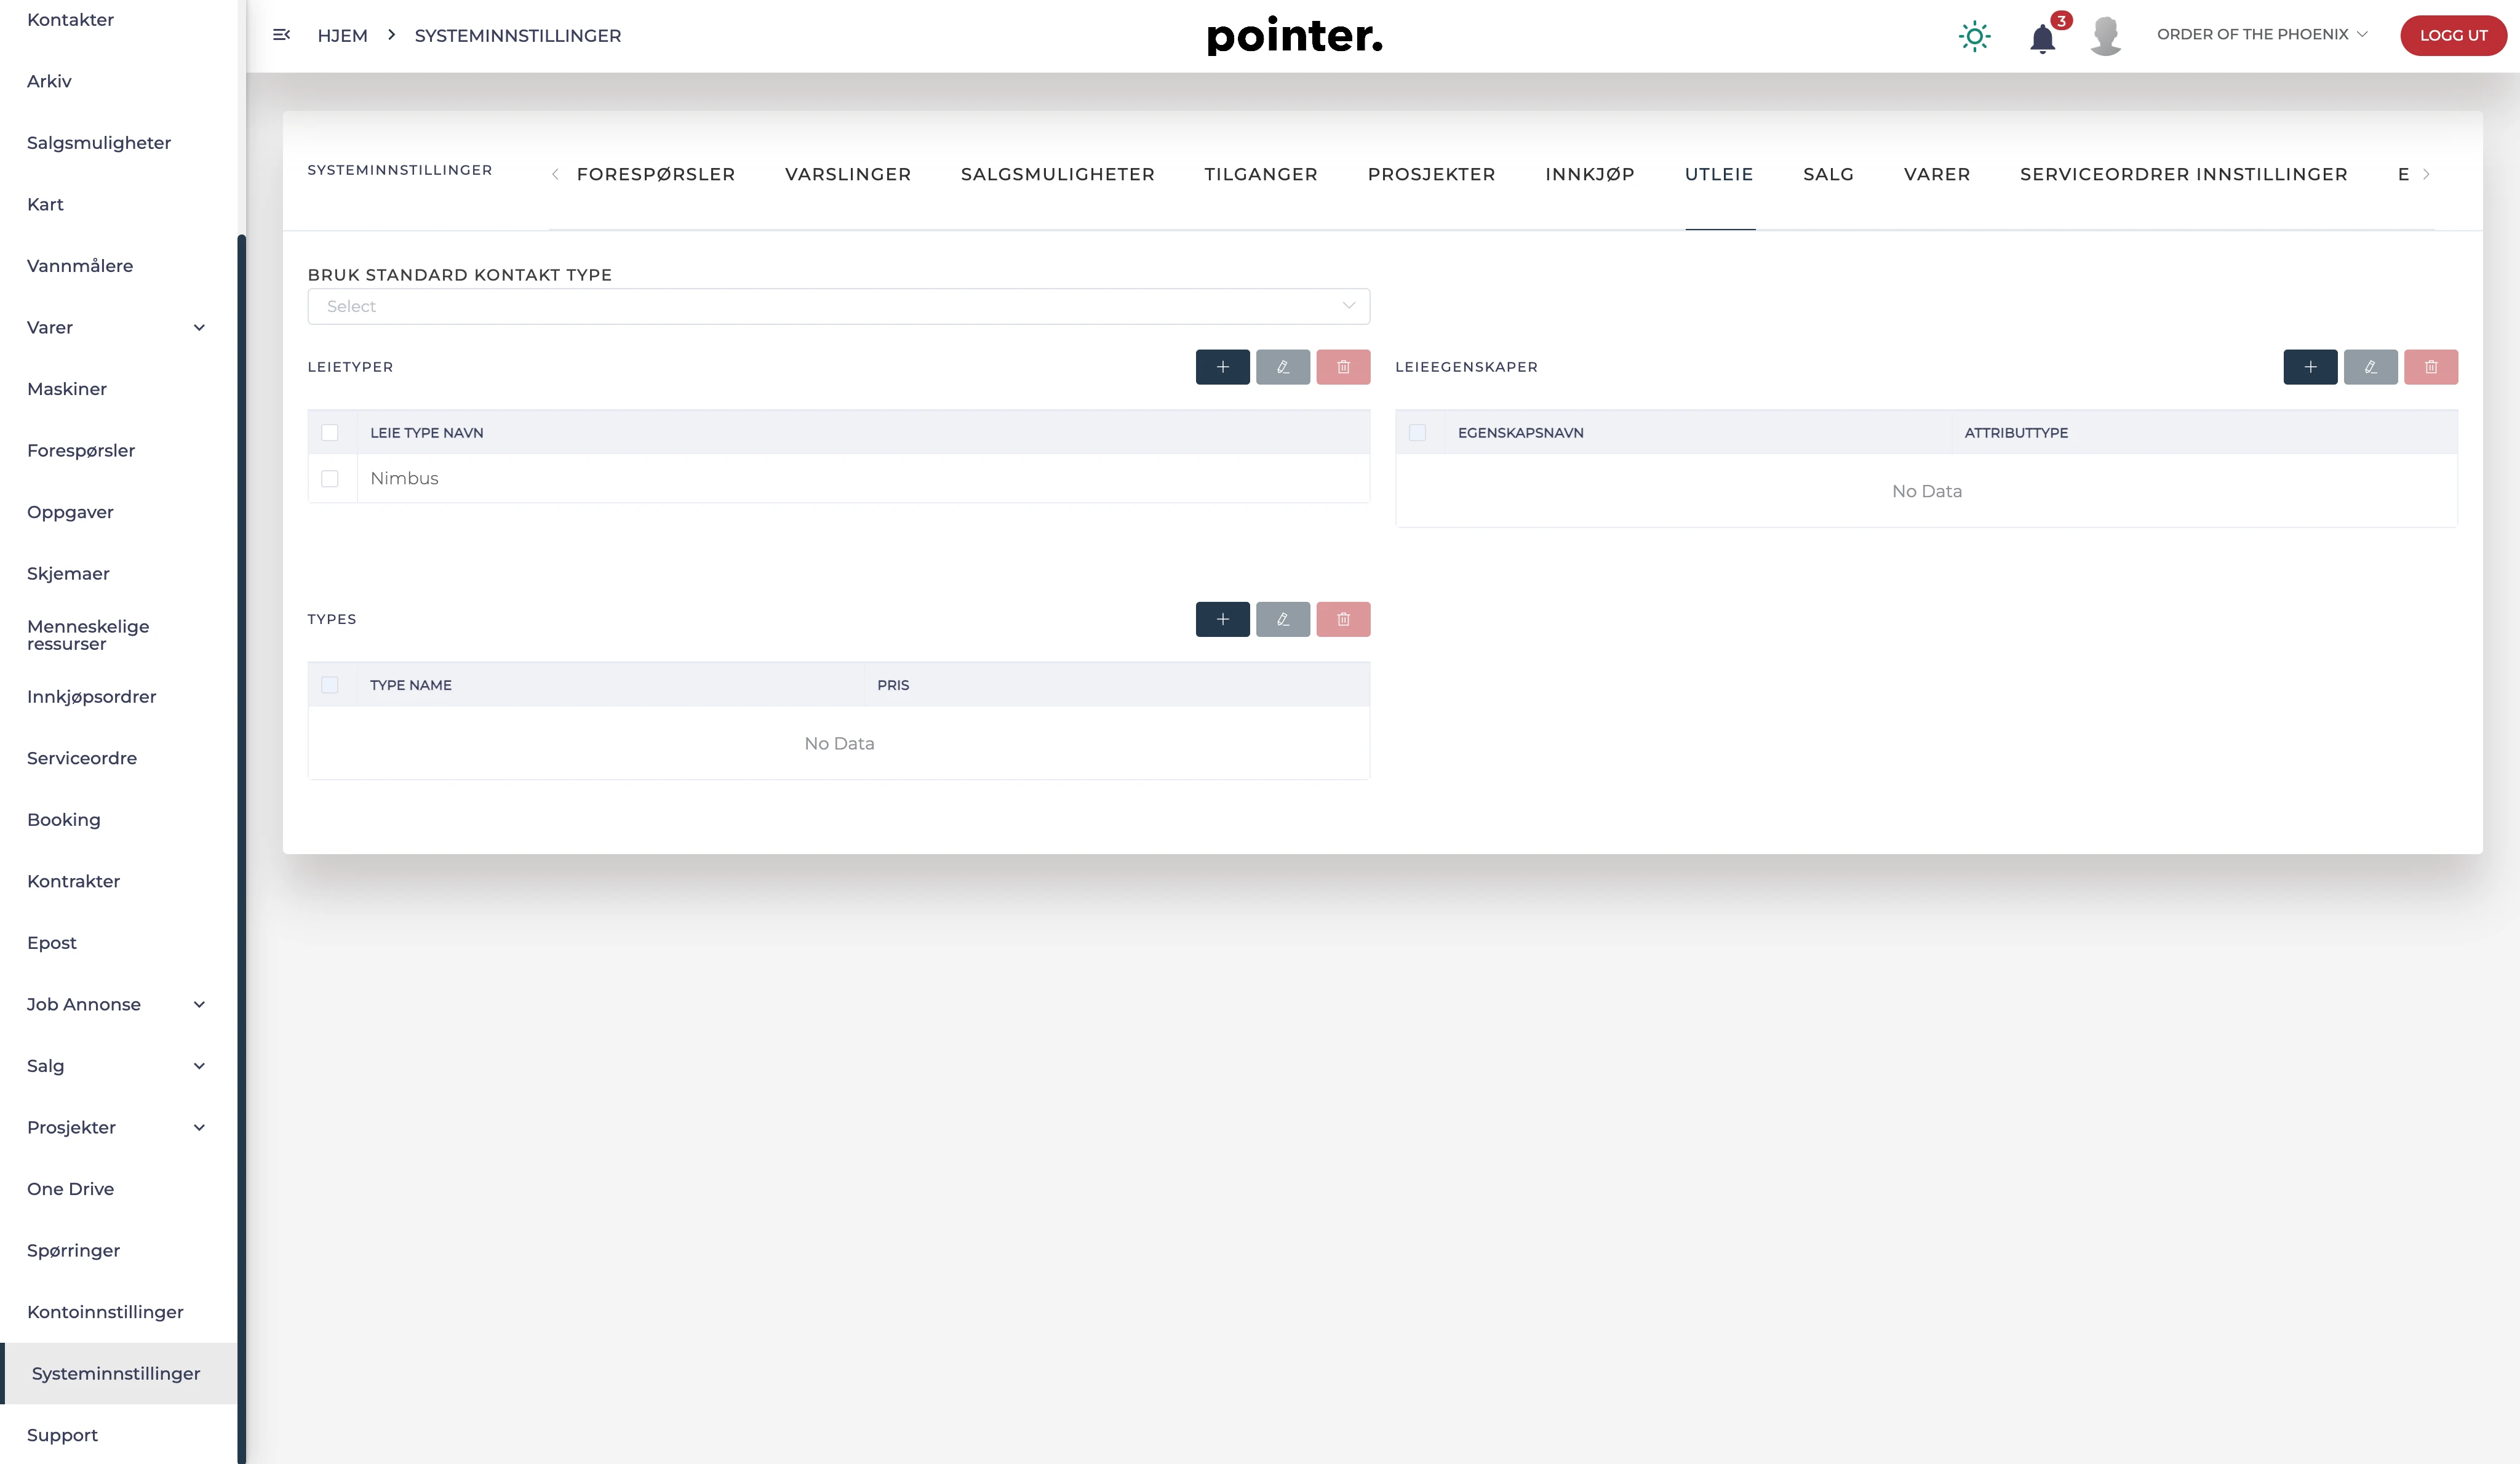The height and width of the screenshot is (1464, 2520).
Task: Open One Drive in sidebar
Action: point(70,1189)
